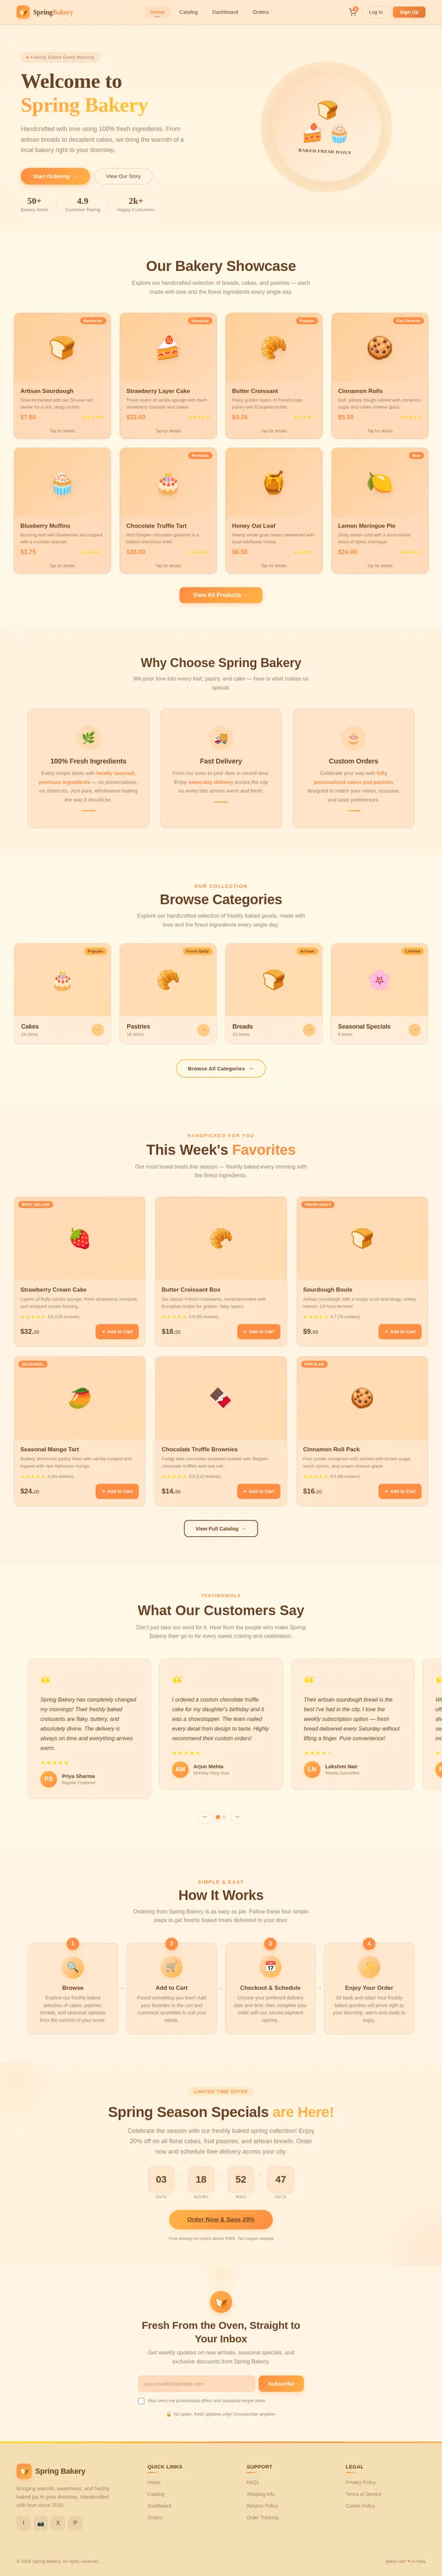The height and width of the screenshot is (2576, 442).
Task: Check the promotional offers and recipe ideas checkbox
Action: pyautogui.click(x=141, y=2401)
